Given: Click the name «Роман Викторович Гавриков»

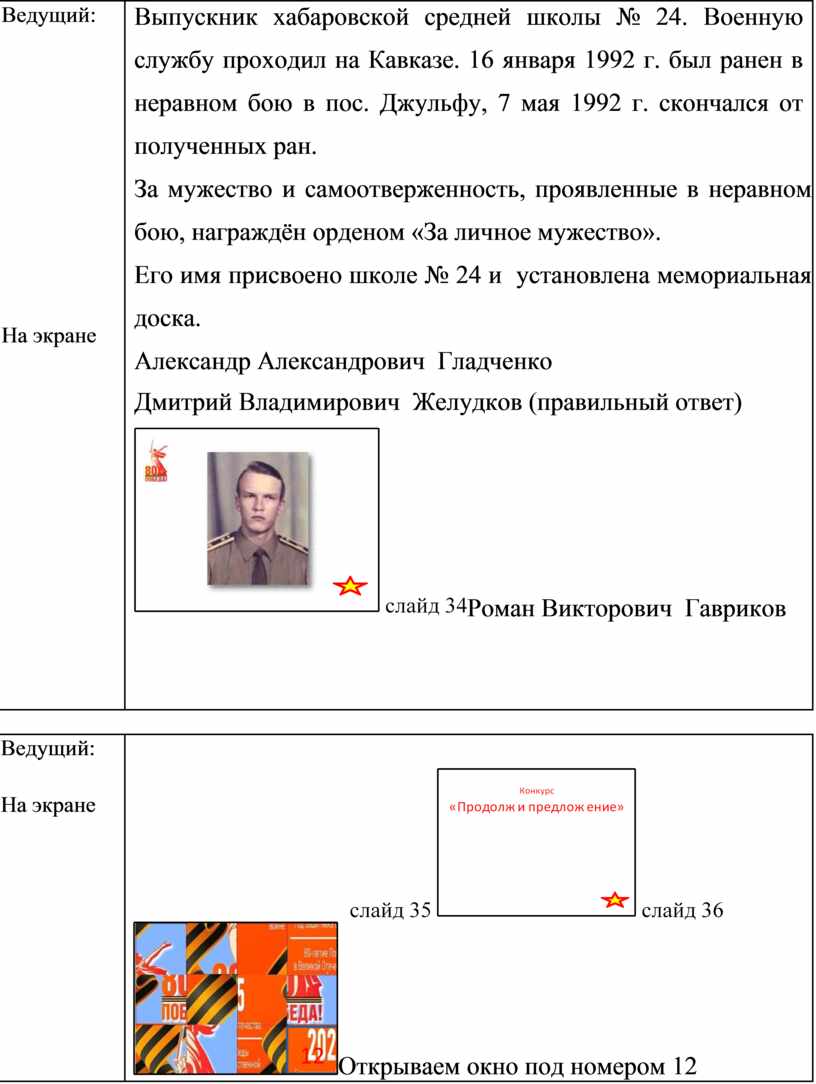Looking at the screenshot, I should [x=627, y=608].
